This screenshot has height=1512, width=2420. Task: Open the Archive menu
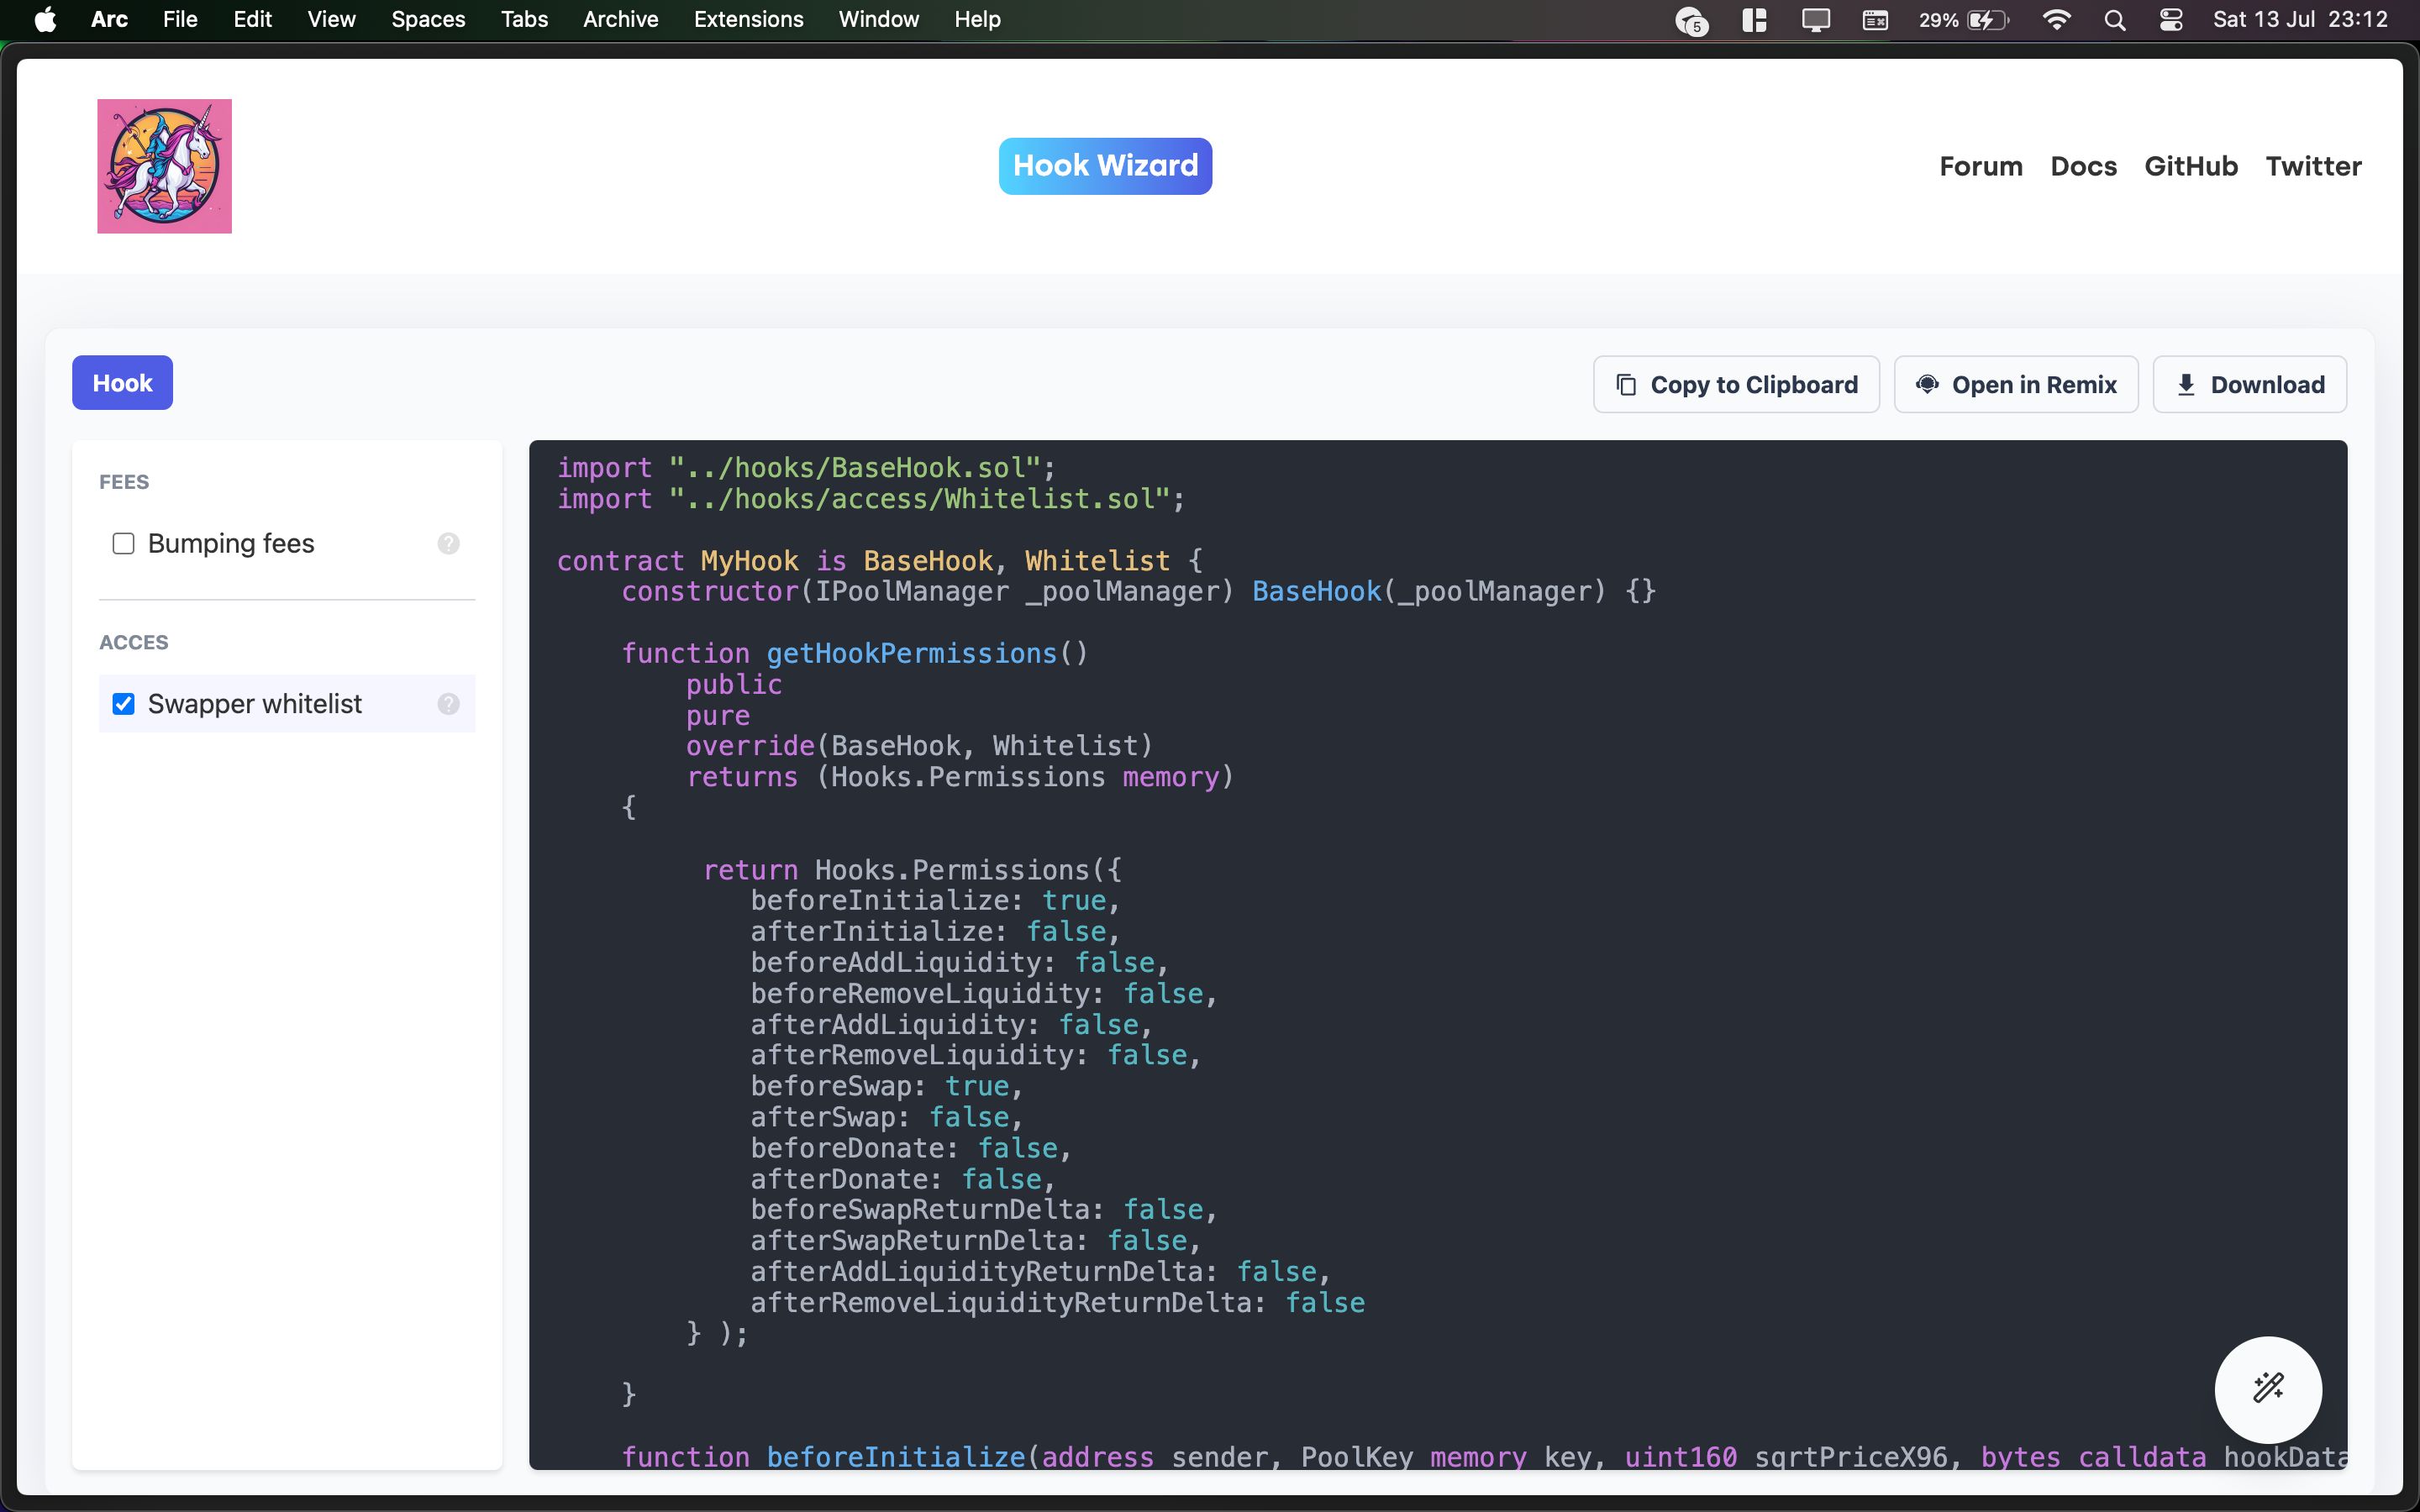click(620, 20)
